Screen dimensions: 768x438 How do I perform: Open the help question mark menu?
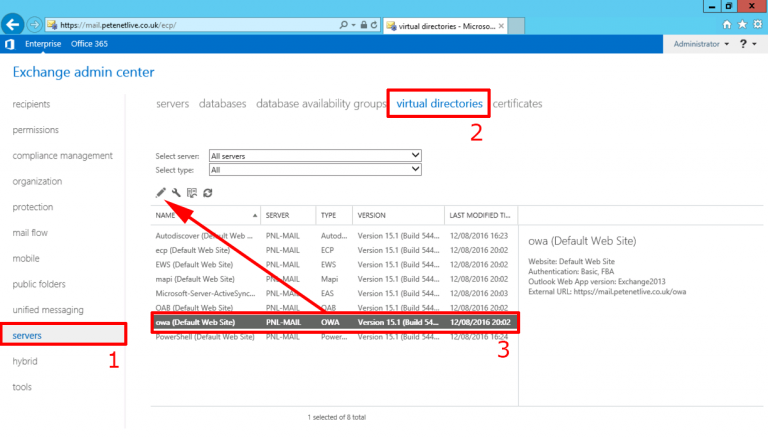click(x=747, y=44)
